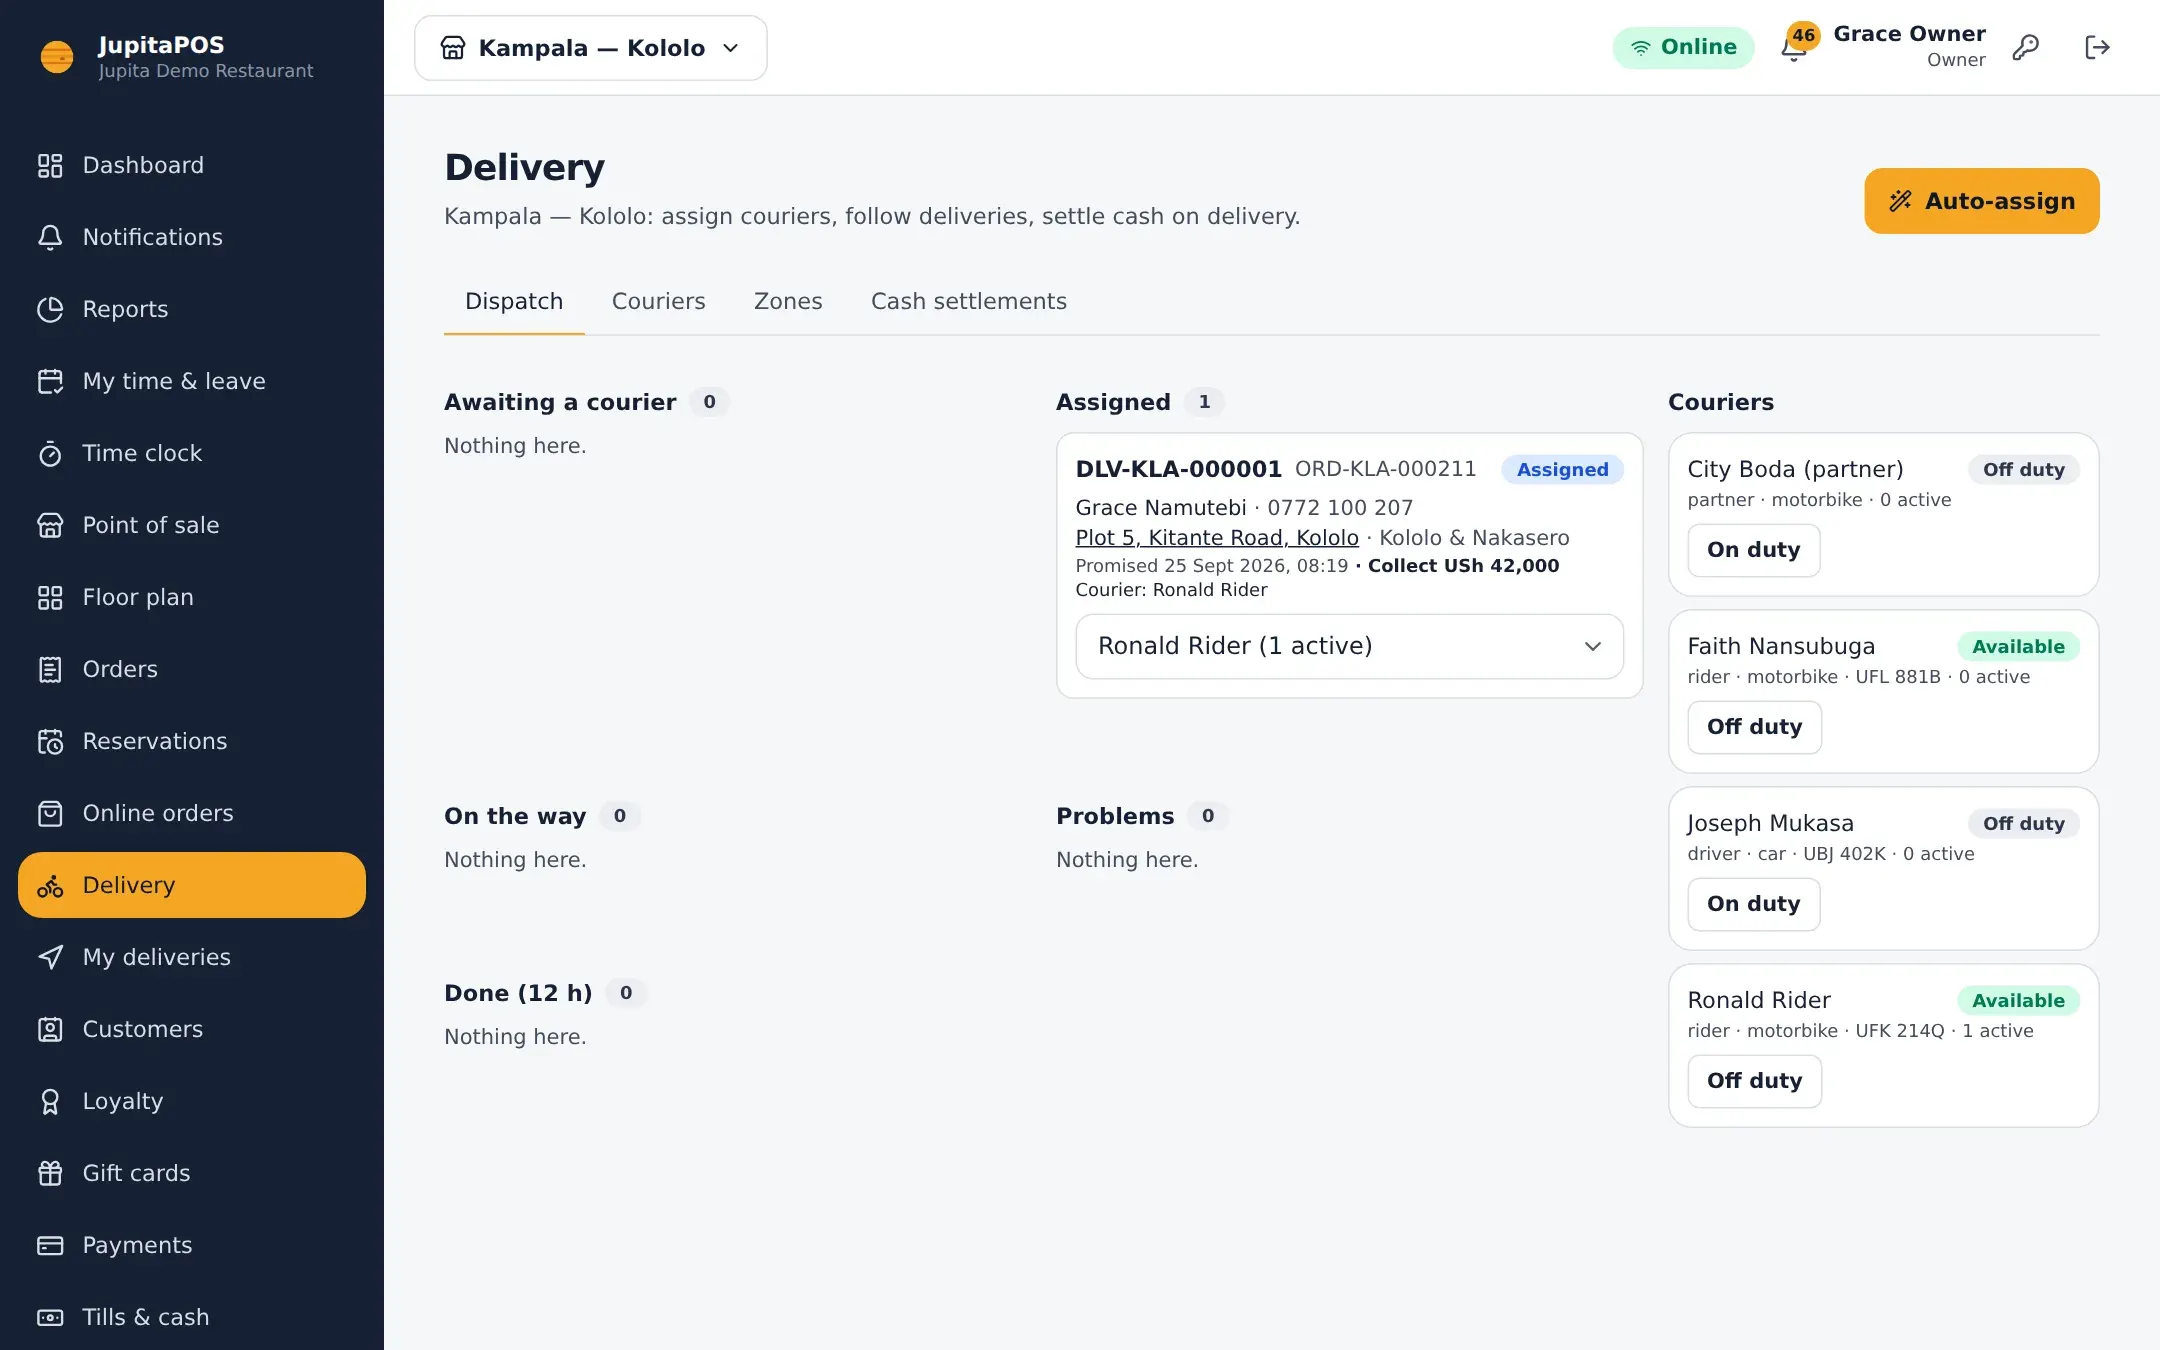The image size is (2160, 1350).
Task: Click the Customers contact icon
Action: tap(50, 1029)
